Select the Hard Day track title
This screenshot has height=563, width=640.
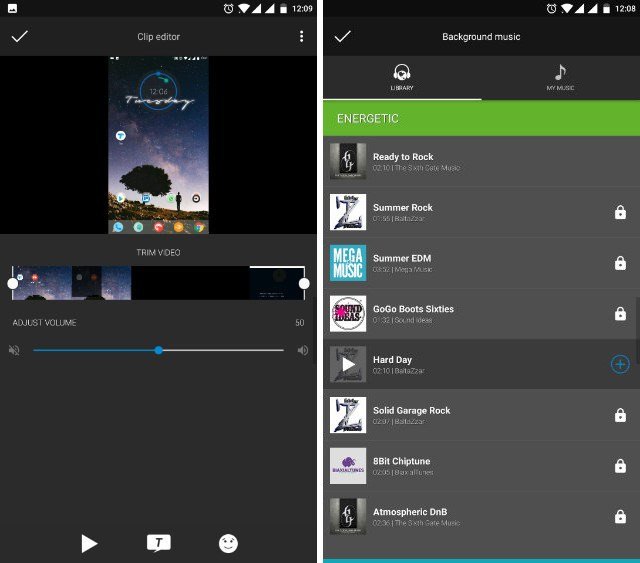click(392, 360)
